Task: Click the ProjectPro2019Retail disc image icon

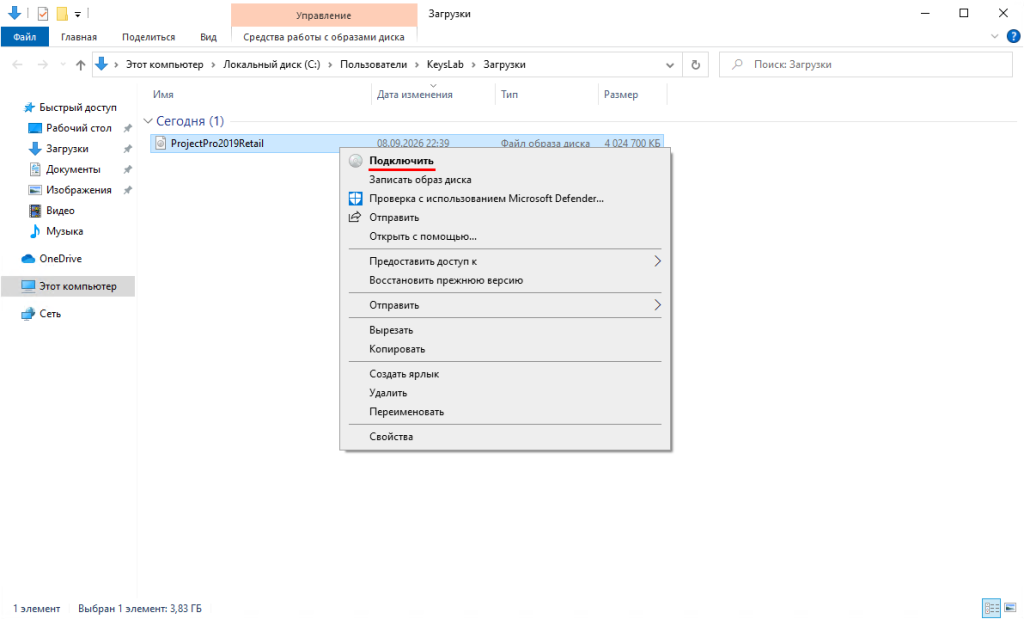Action: (161, 143)
